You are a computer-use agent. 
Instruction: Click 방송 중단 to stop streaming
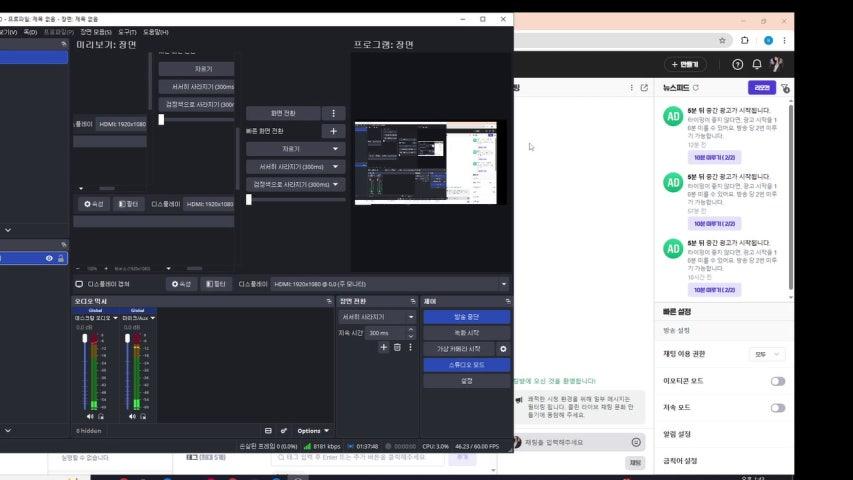pyautogui.click(x=467, y=317)
